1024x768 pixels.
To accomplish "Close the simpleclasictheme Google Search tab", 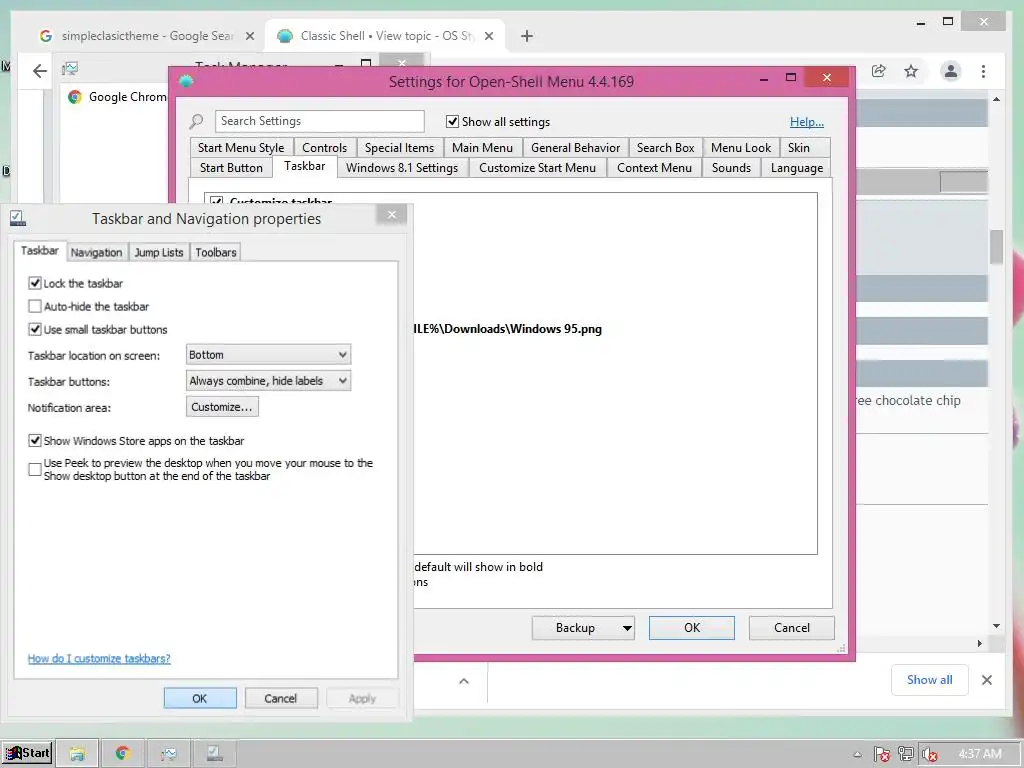I will tap(249, 36).
